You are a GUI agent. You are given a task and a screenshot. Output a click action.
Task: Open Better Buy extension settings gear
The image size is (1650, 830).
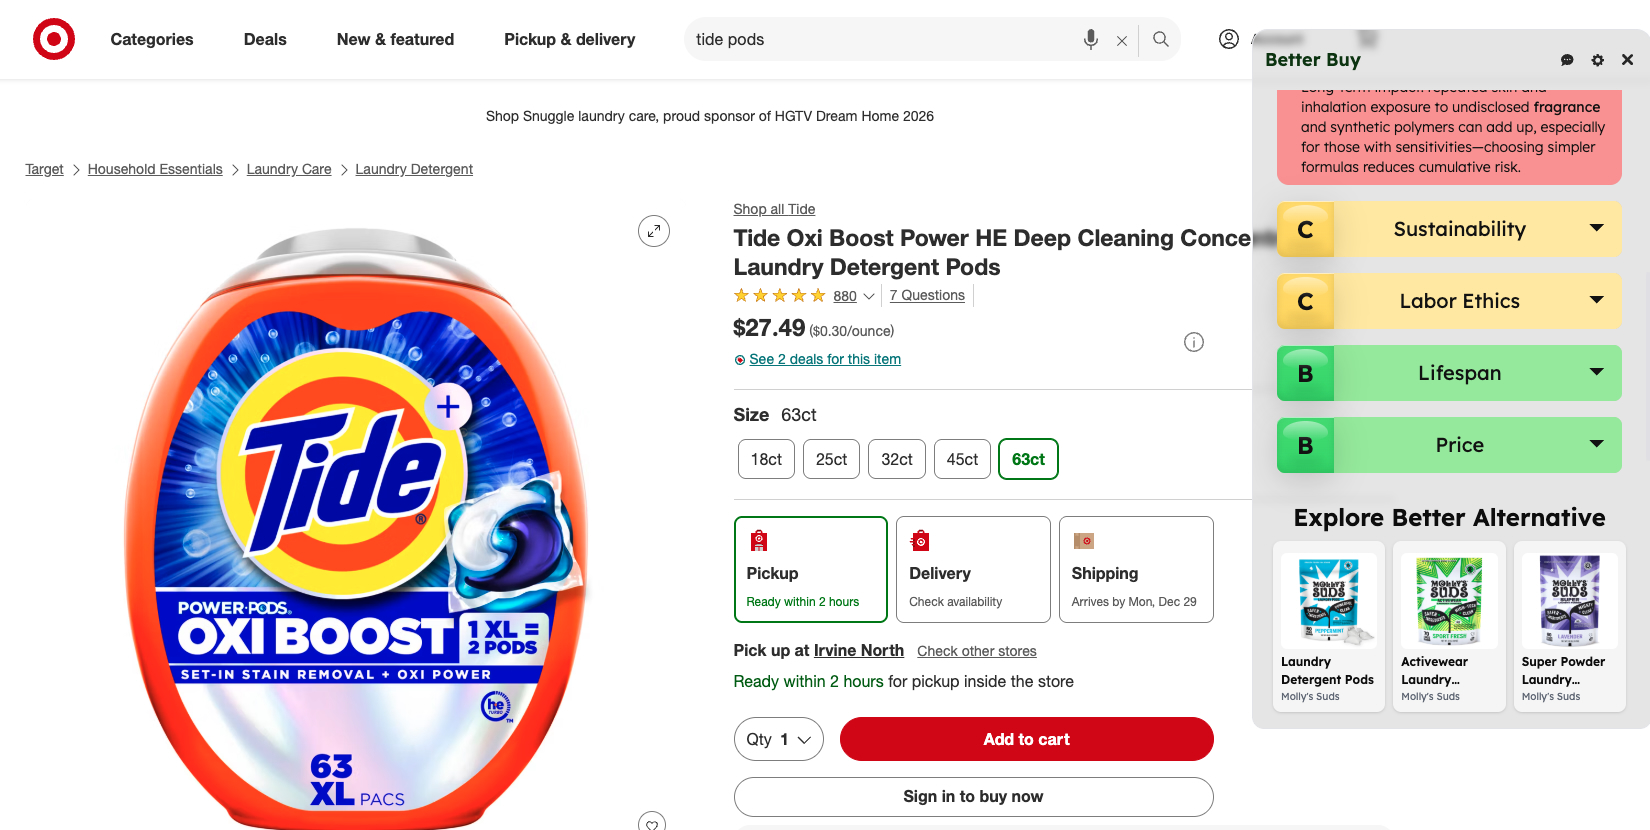1597,60
